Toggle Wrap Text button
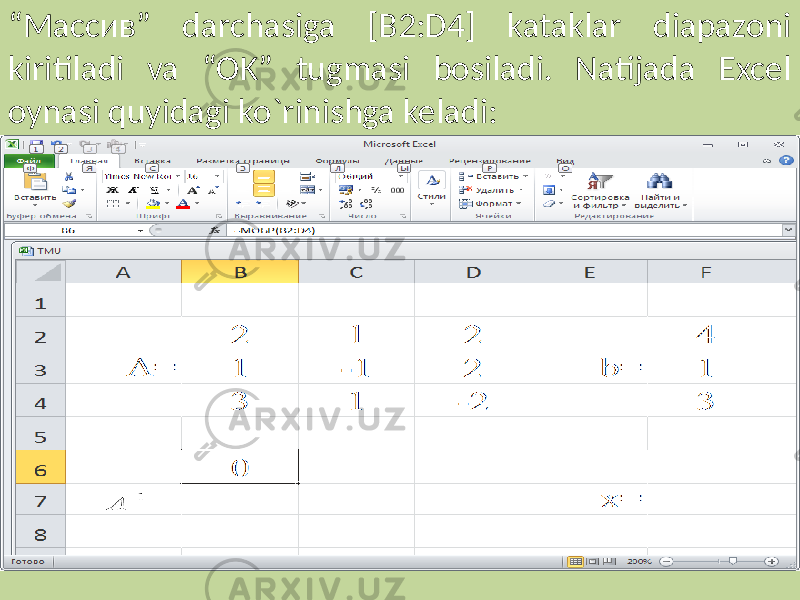The image size is (800, 600). pyautogui.click(x=307, y=177)
